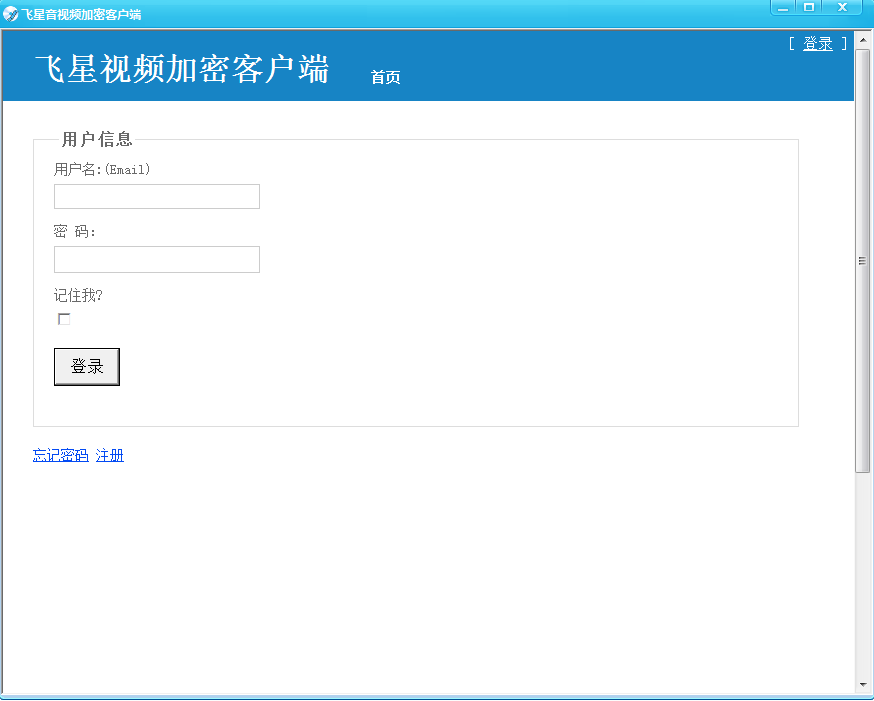Click the scrollbar down arrow

coord(863,684)
